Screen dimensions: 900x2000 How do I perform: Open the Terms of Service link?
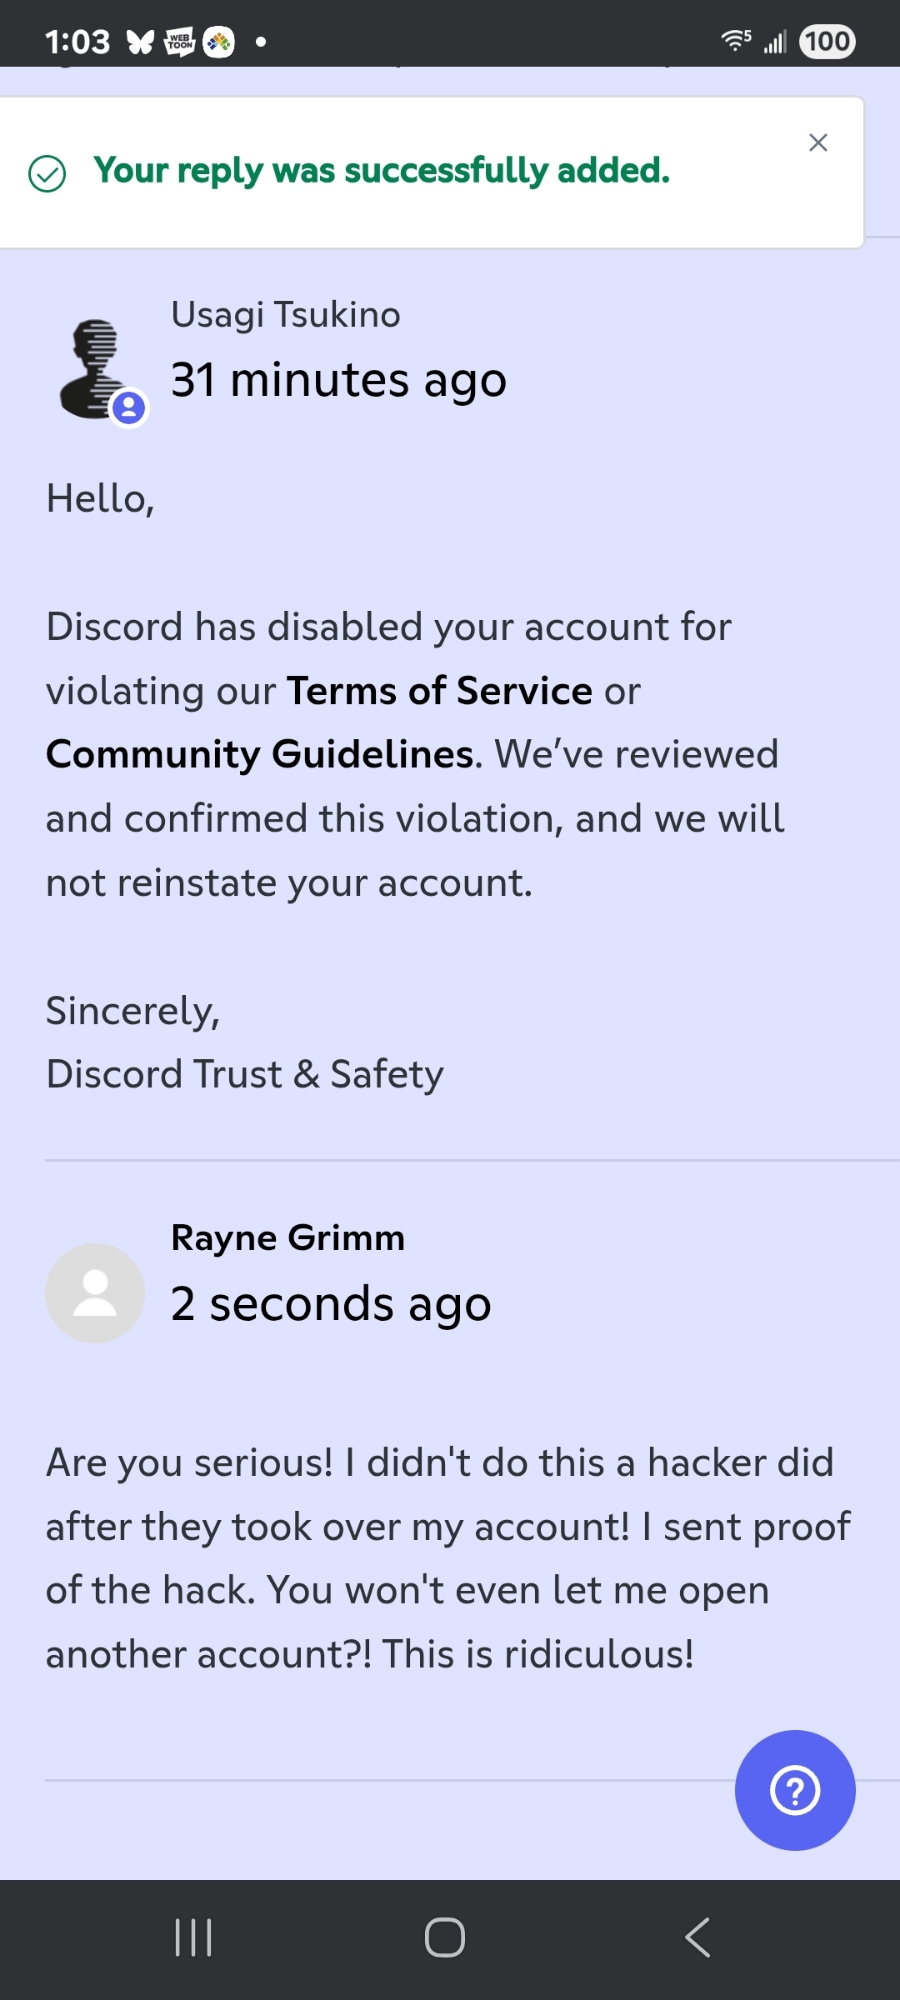(440, 691)
